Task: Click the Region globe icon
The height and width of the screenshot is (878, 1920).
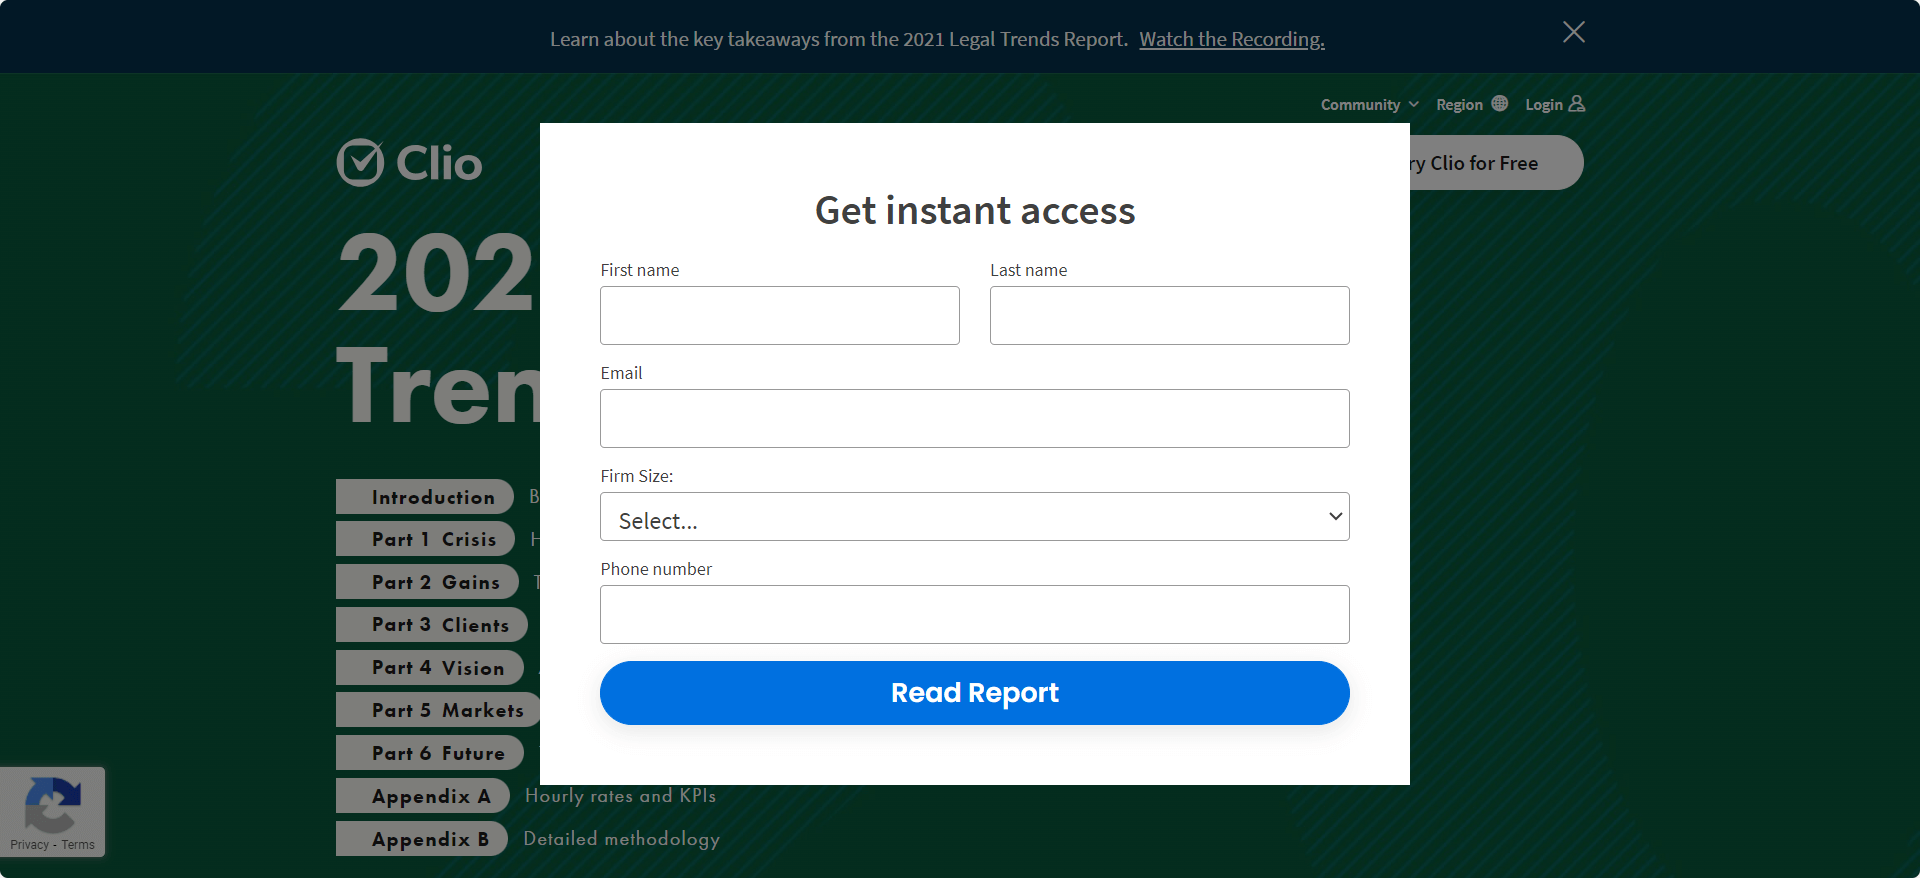Action: coord(1499,103)
